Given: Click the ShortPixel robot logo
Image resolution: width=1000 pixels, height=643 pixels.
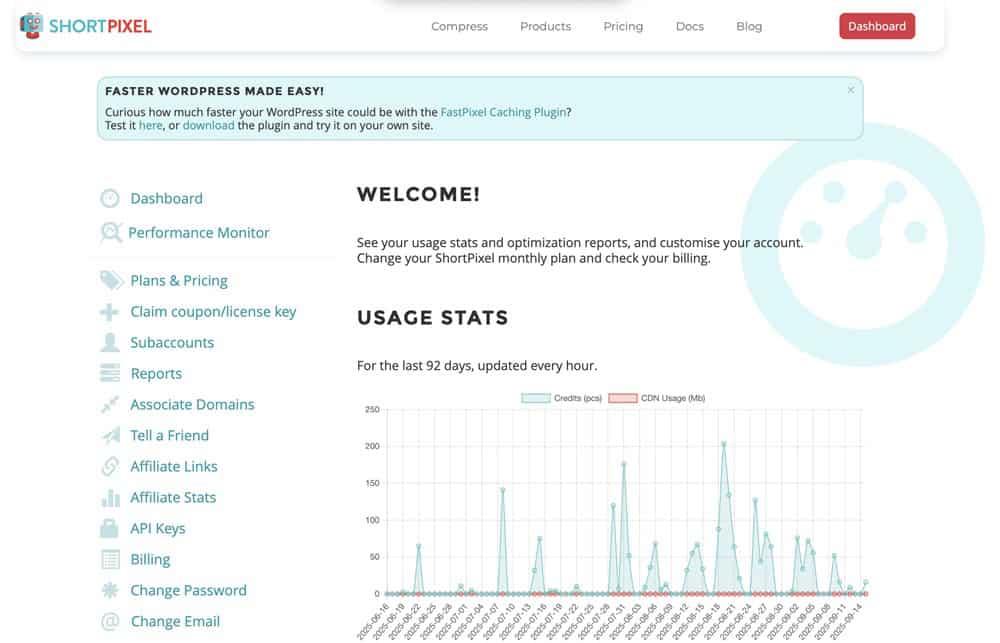Looking at the screenshot, I should (32, 25).
